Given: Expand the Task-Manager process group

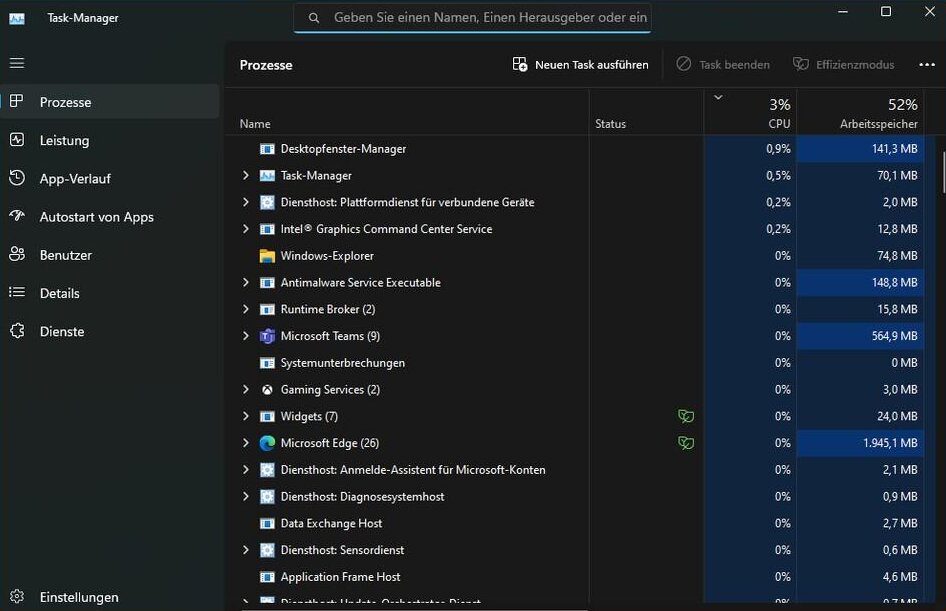Looking at the screenshot, I should tap(246, 176).
